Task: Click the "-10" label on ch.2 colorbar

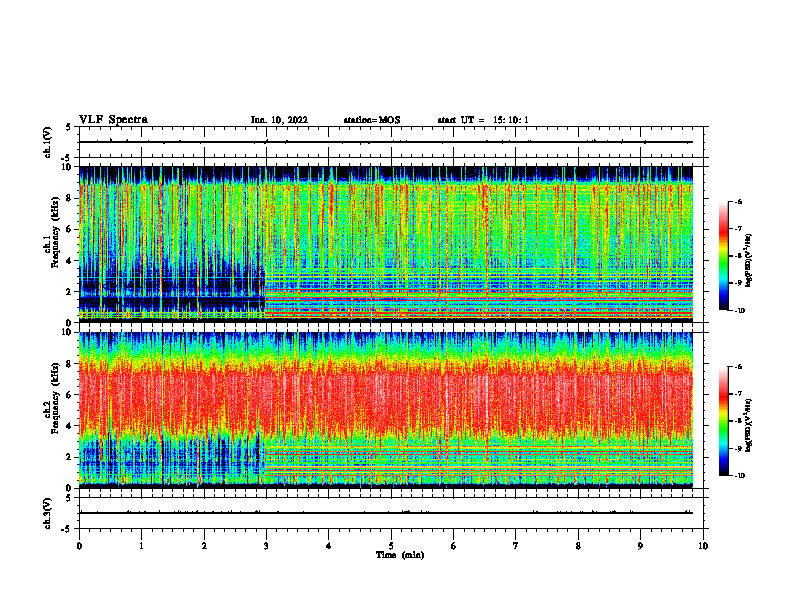Action: point(740,475)
